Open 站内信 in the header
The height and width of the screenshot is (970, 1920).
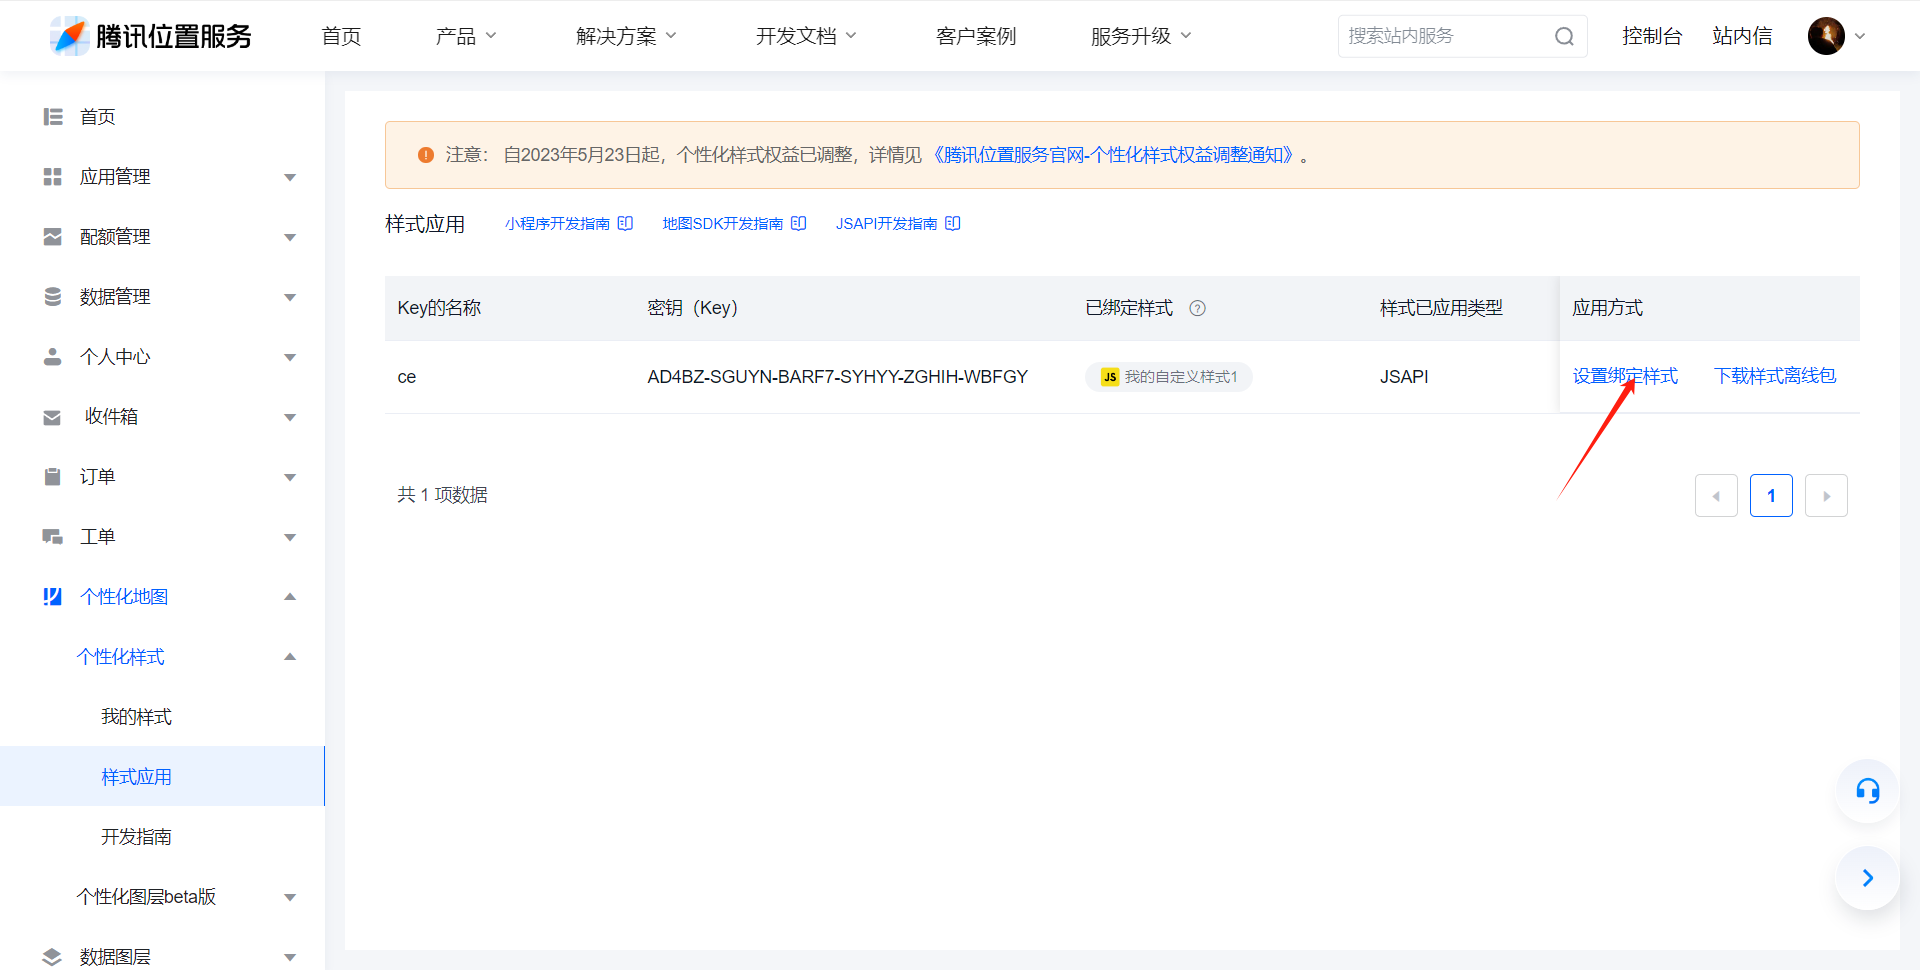1742,36
